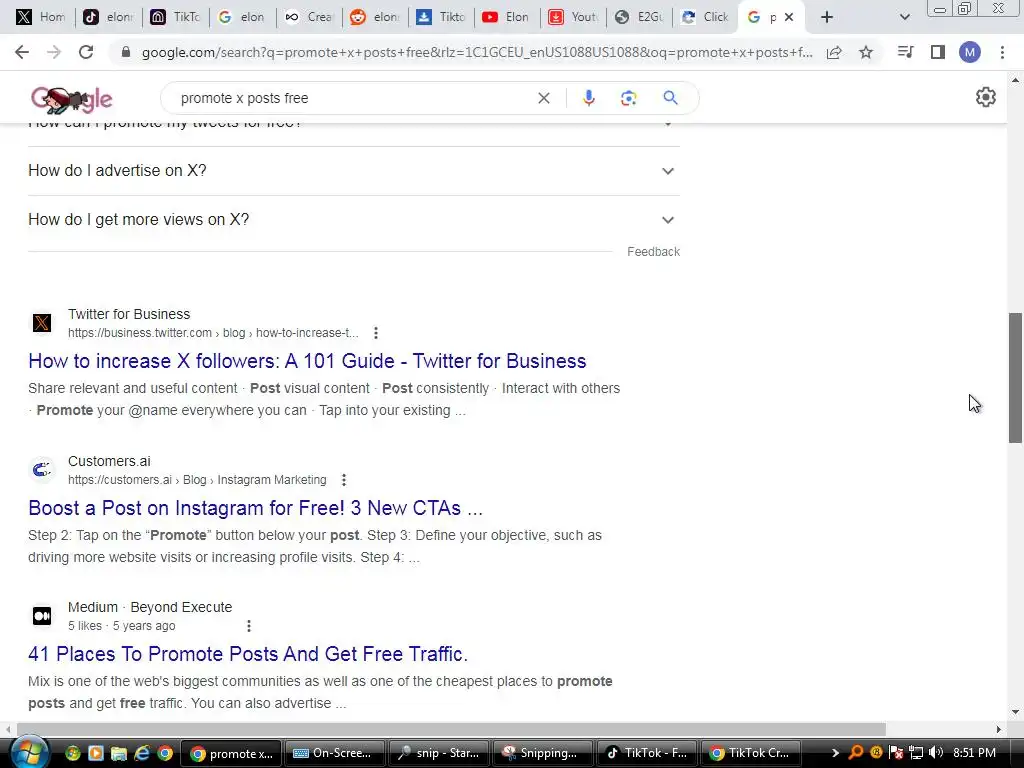Open "41 Places To Promote Posts" result
Screen dimensions: 1024x768
tap(248, 654)
